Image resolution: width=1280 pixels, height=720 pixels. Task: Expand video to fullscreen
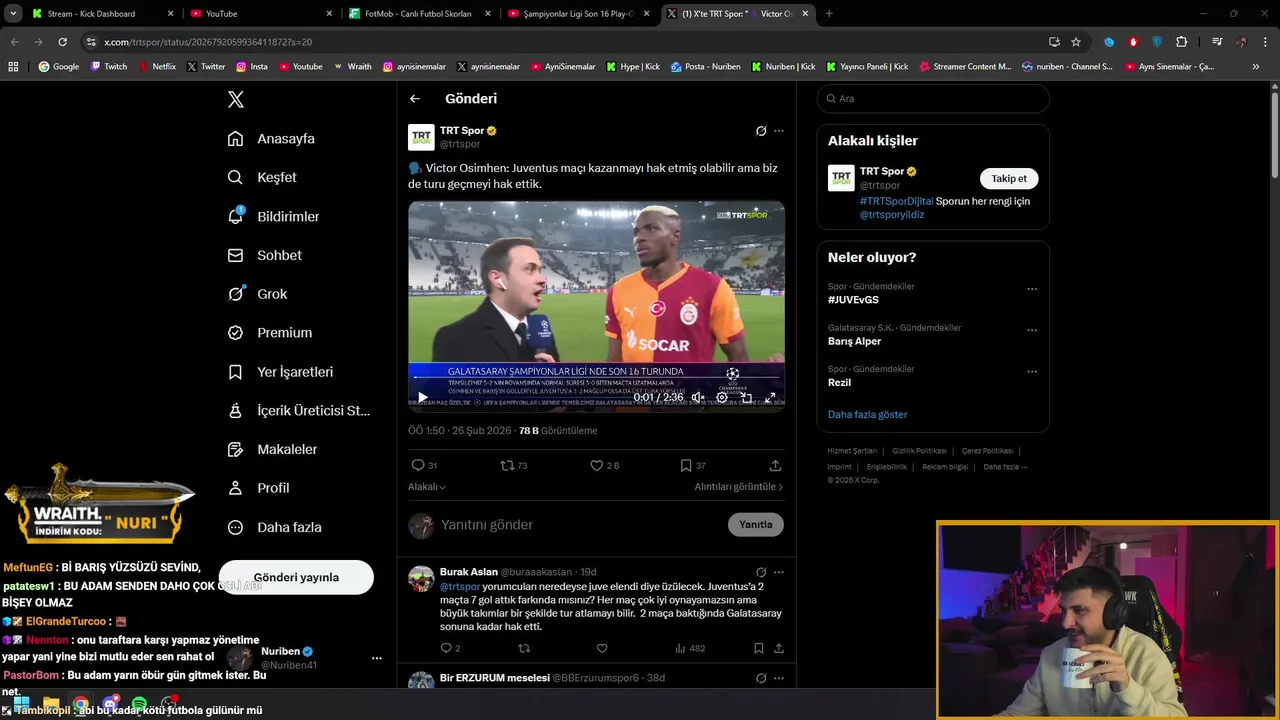(x=770, y=397)
